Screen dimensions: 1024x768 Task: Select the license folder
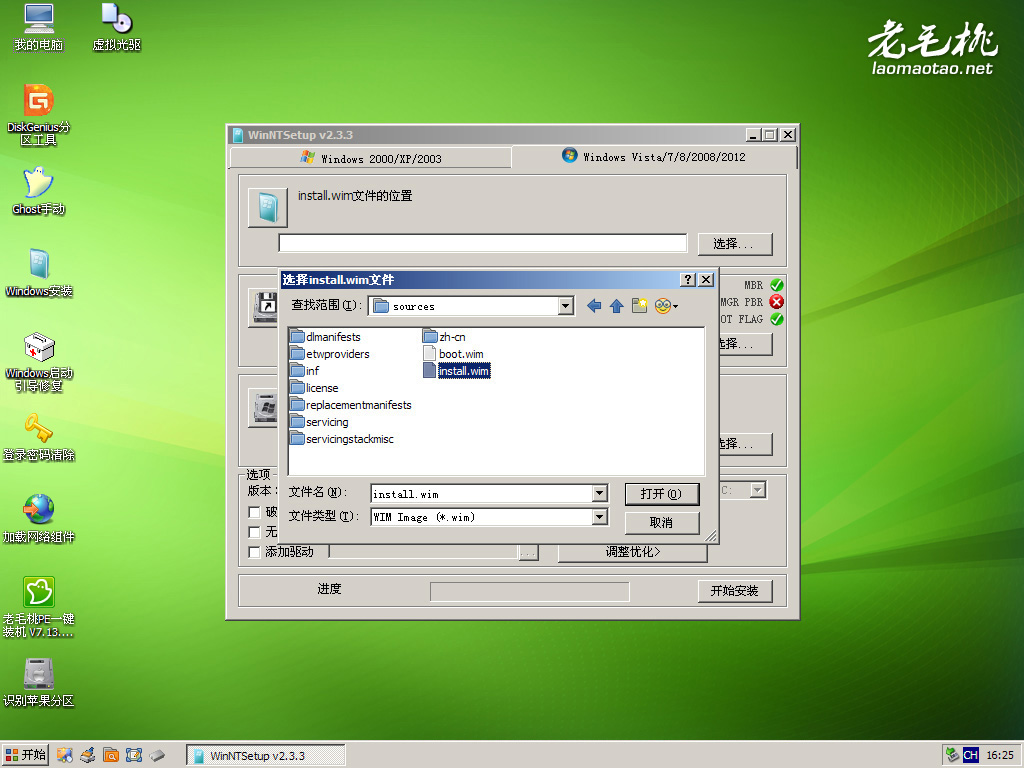(x=315, y=388)
